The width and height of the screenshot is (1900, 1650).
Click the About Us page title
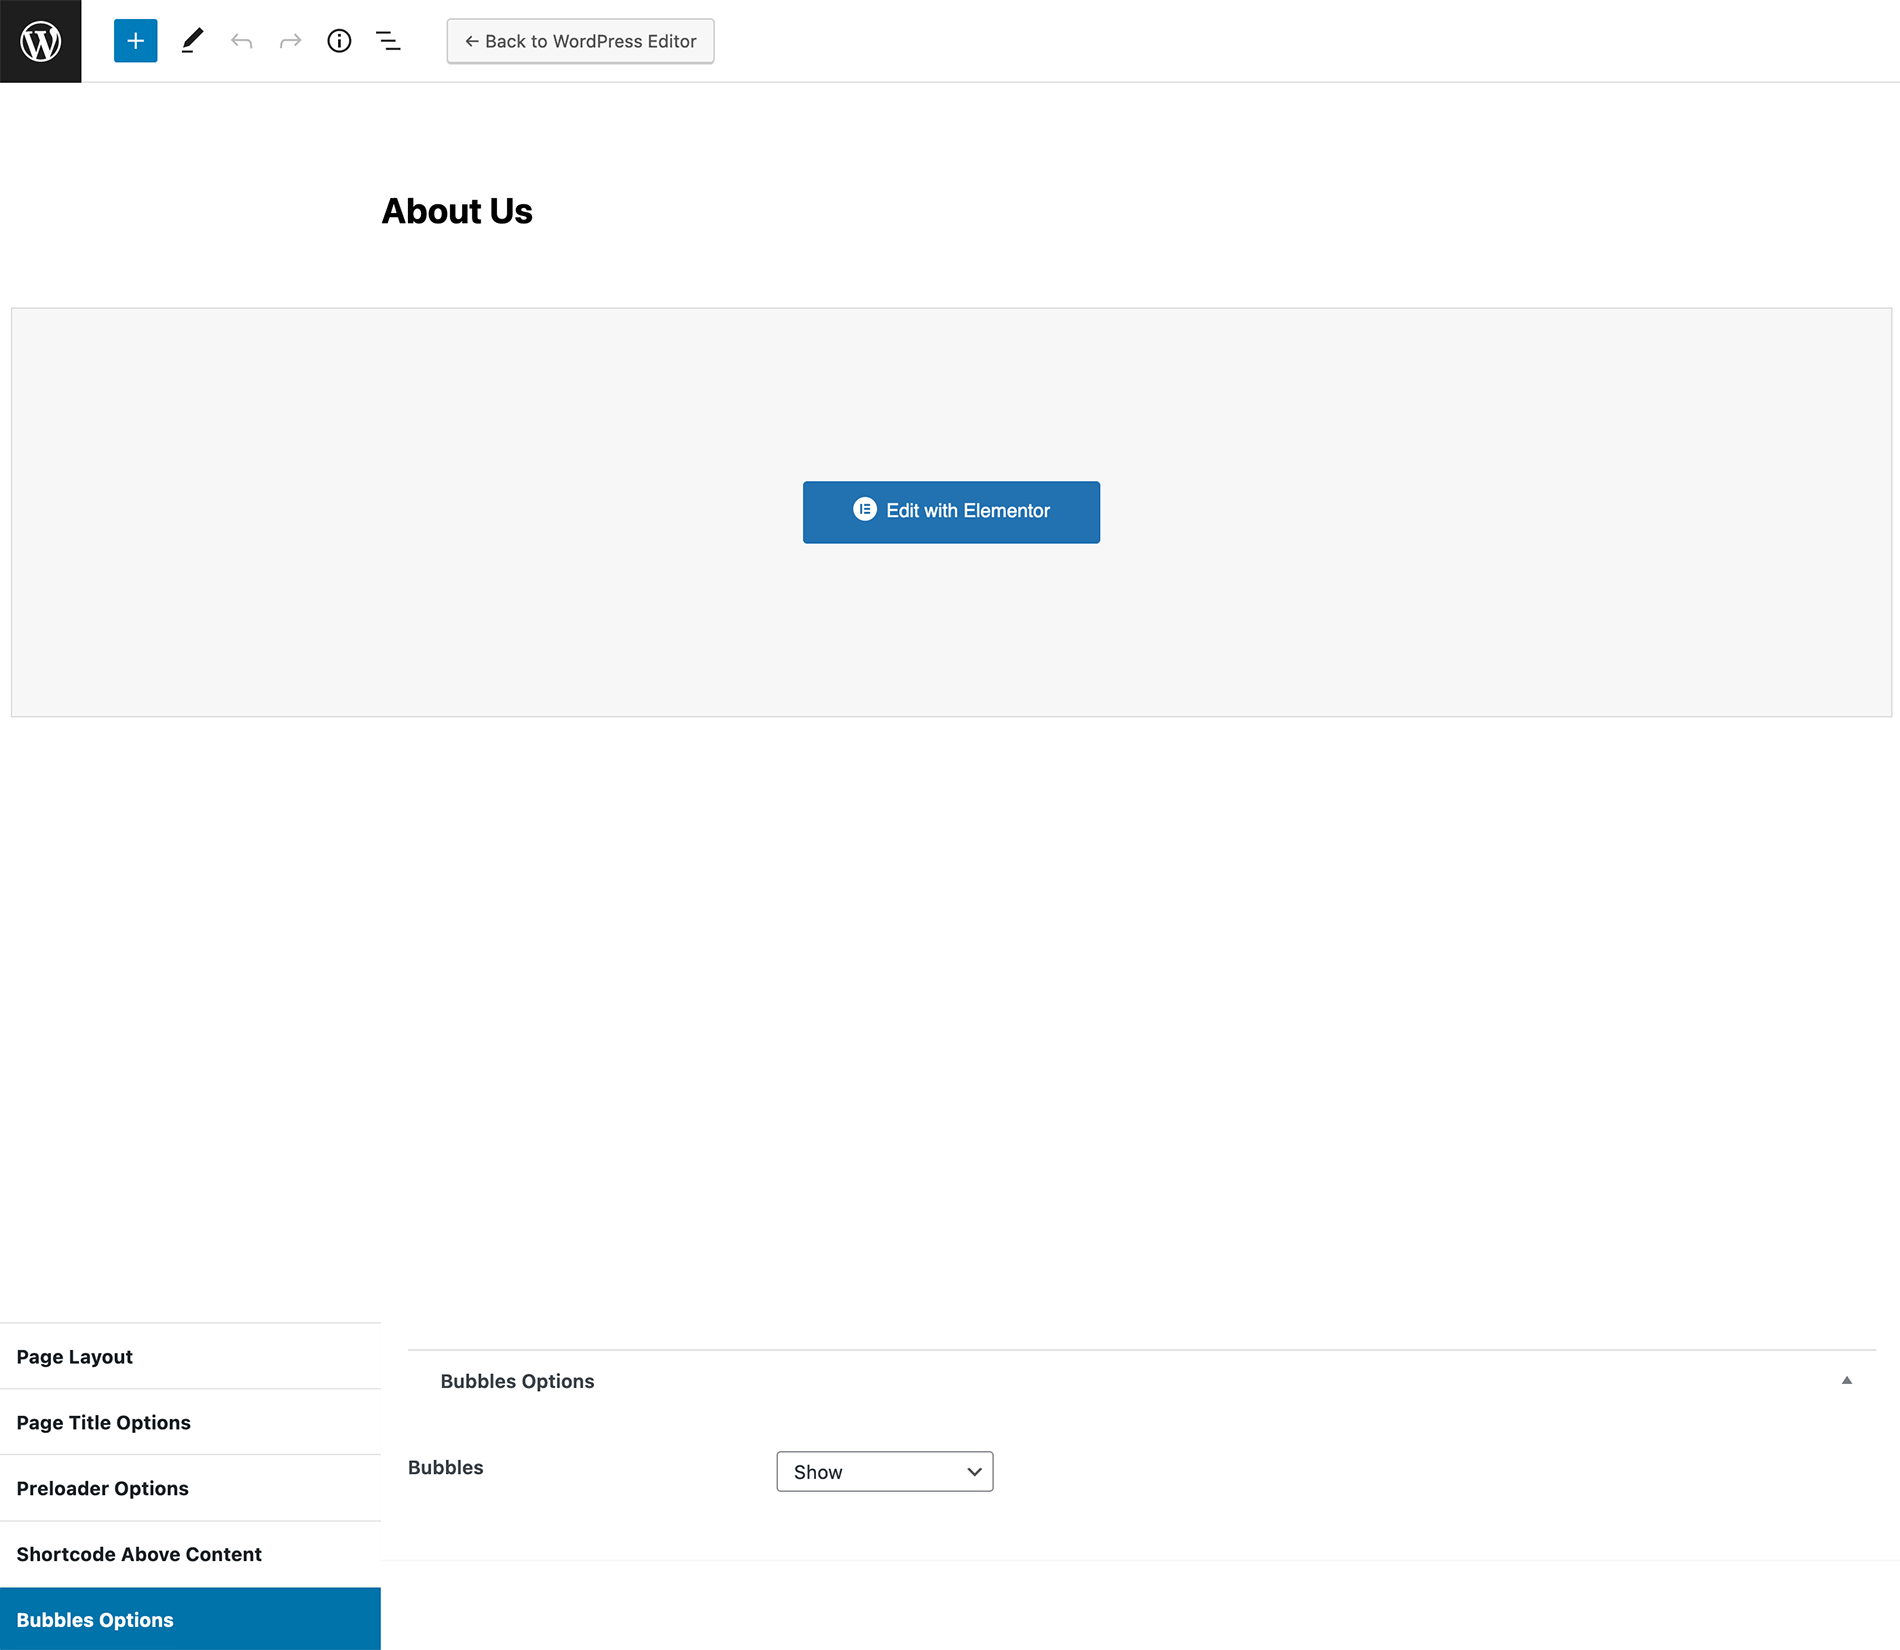[x=457, y=211]
